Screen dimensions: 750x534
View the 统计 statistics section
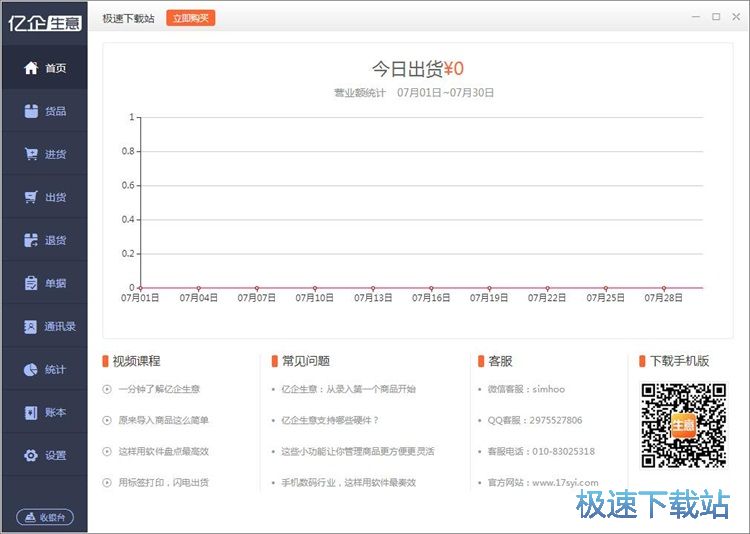point(44,369)
